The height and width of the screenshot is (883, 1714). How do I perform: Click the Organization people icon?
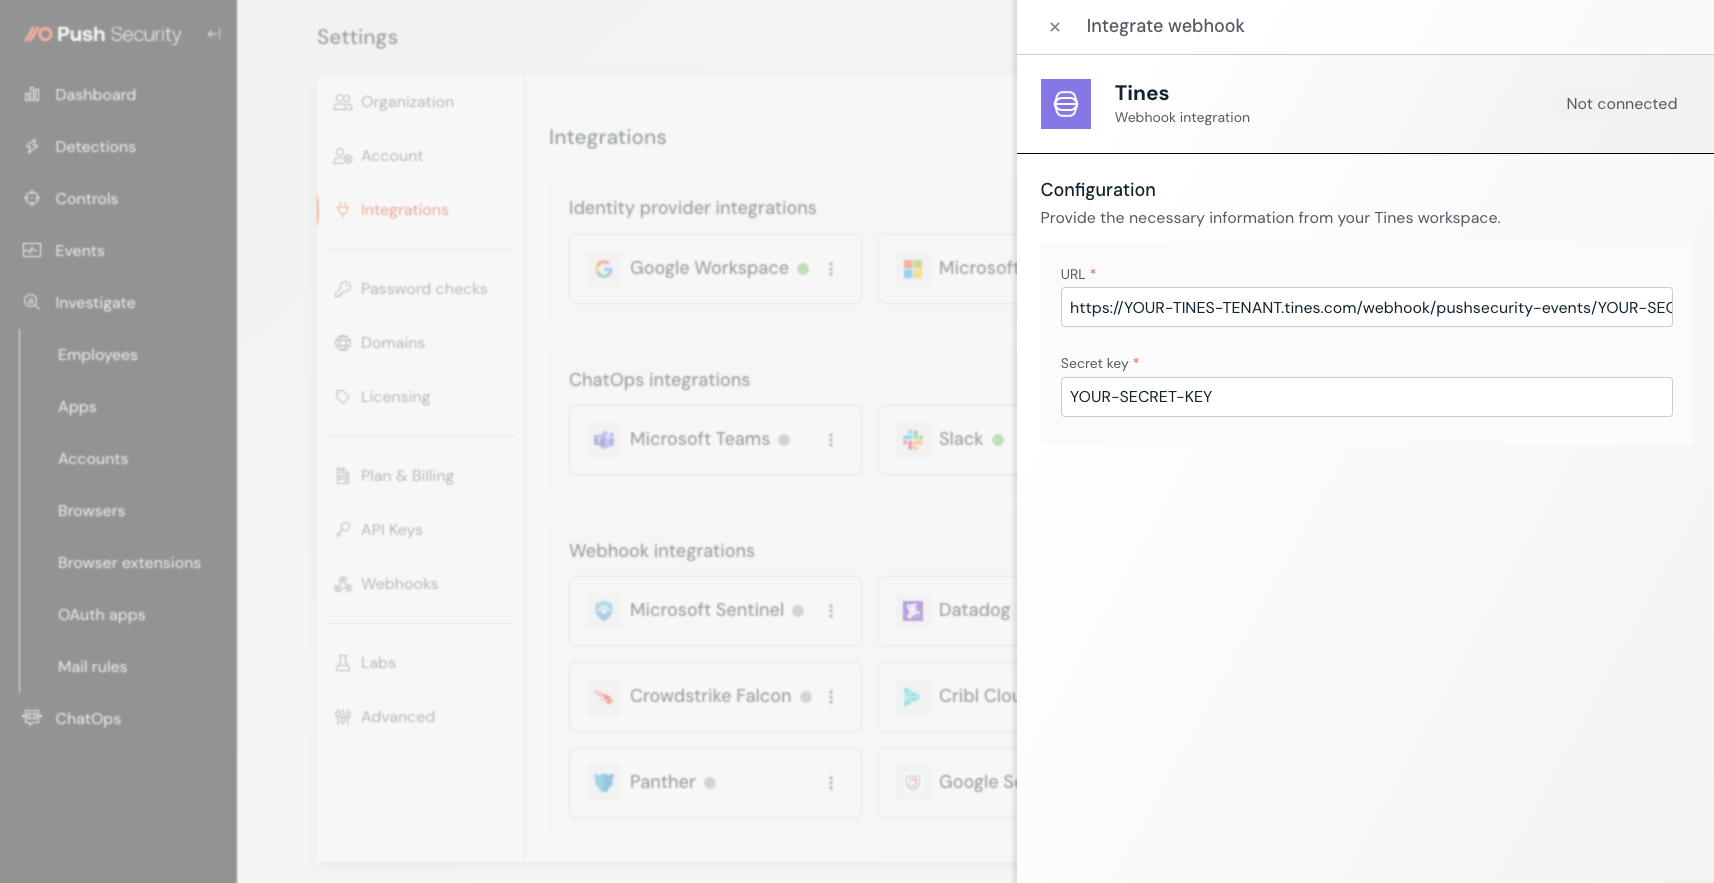pyautogui.click(x=343, y=102)
